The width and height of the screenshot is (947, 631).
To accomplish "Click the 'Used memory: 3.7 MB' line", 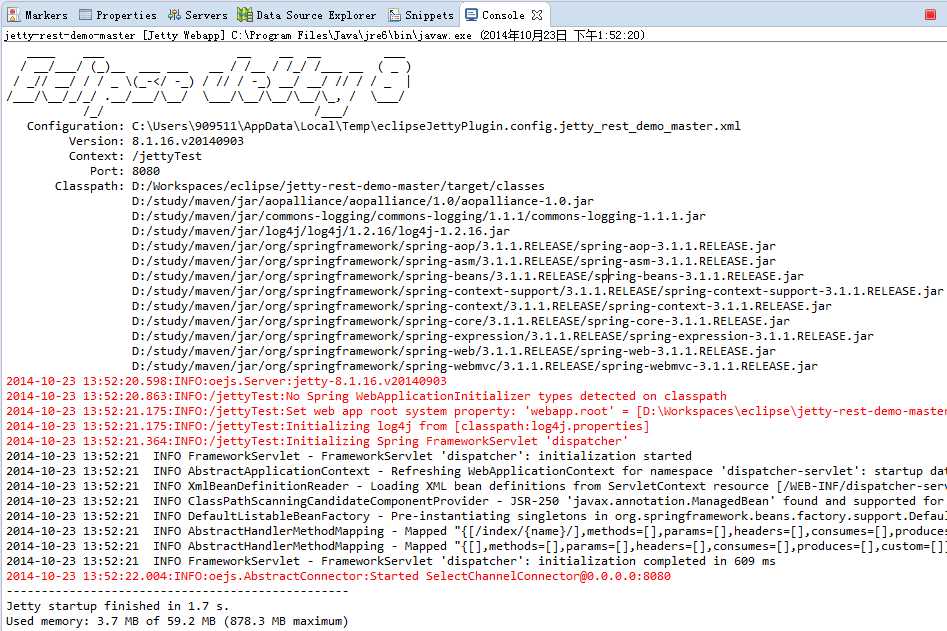I will (178, 621).
